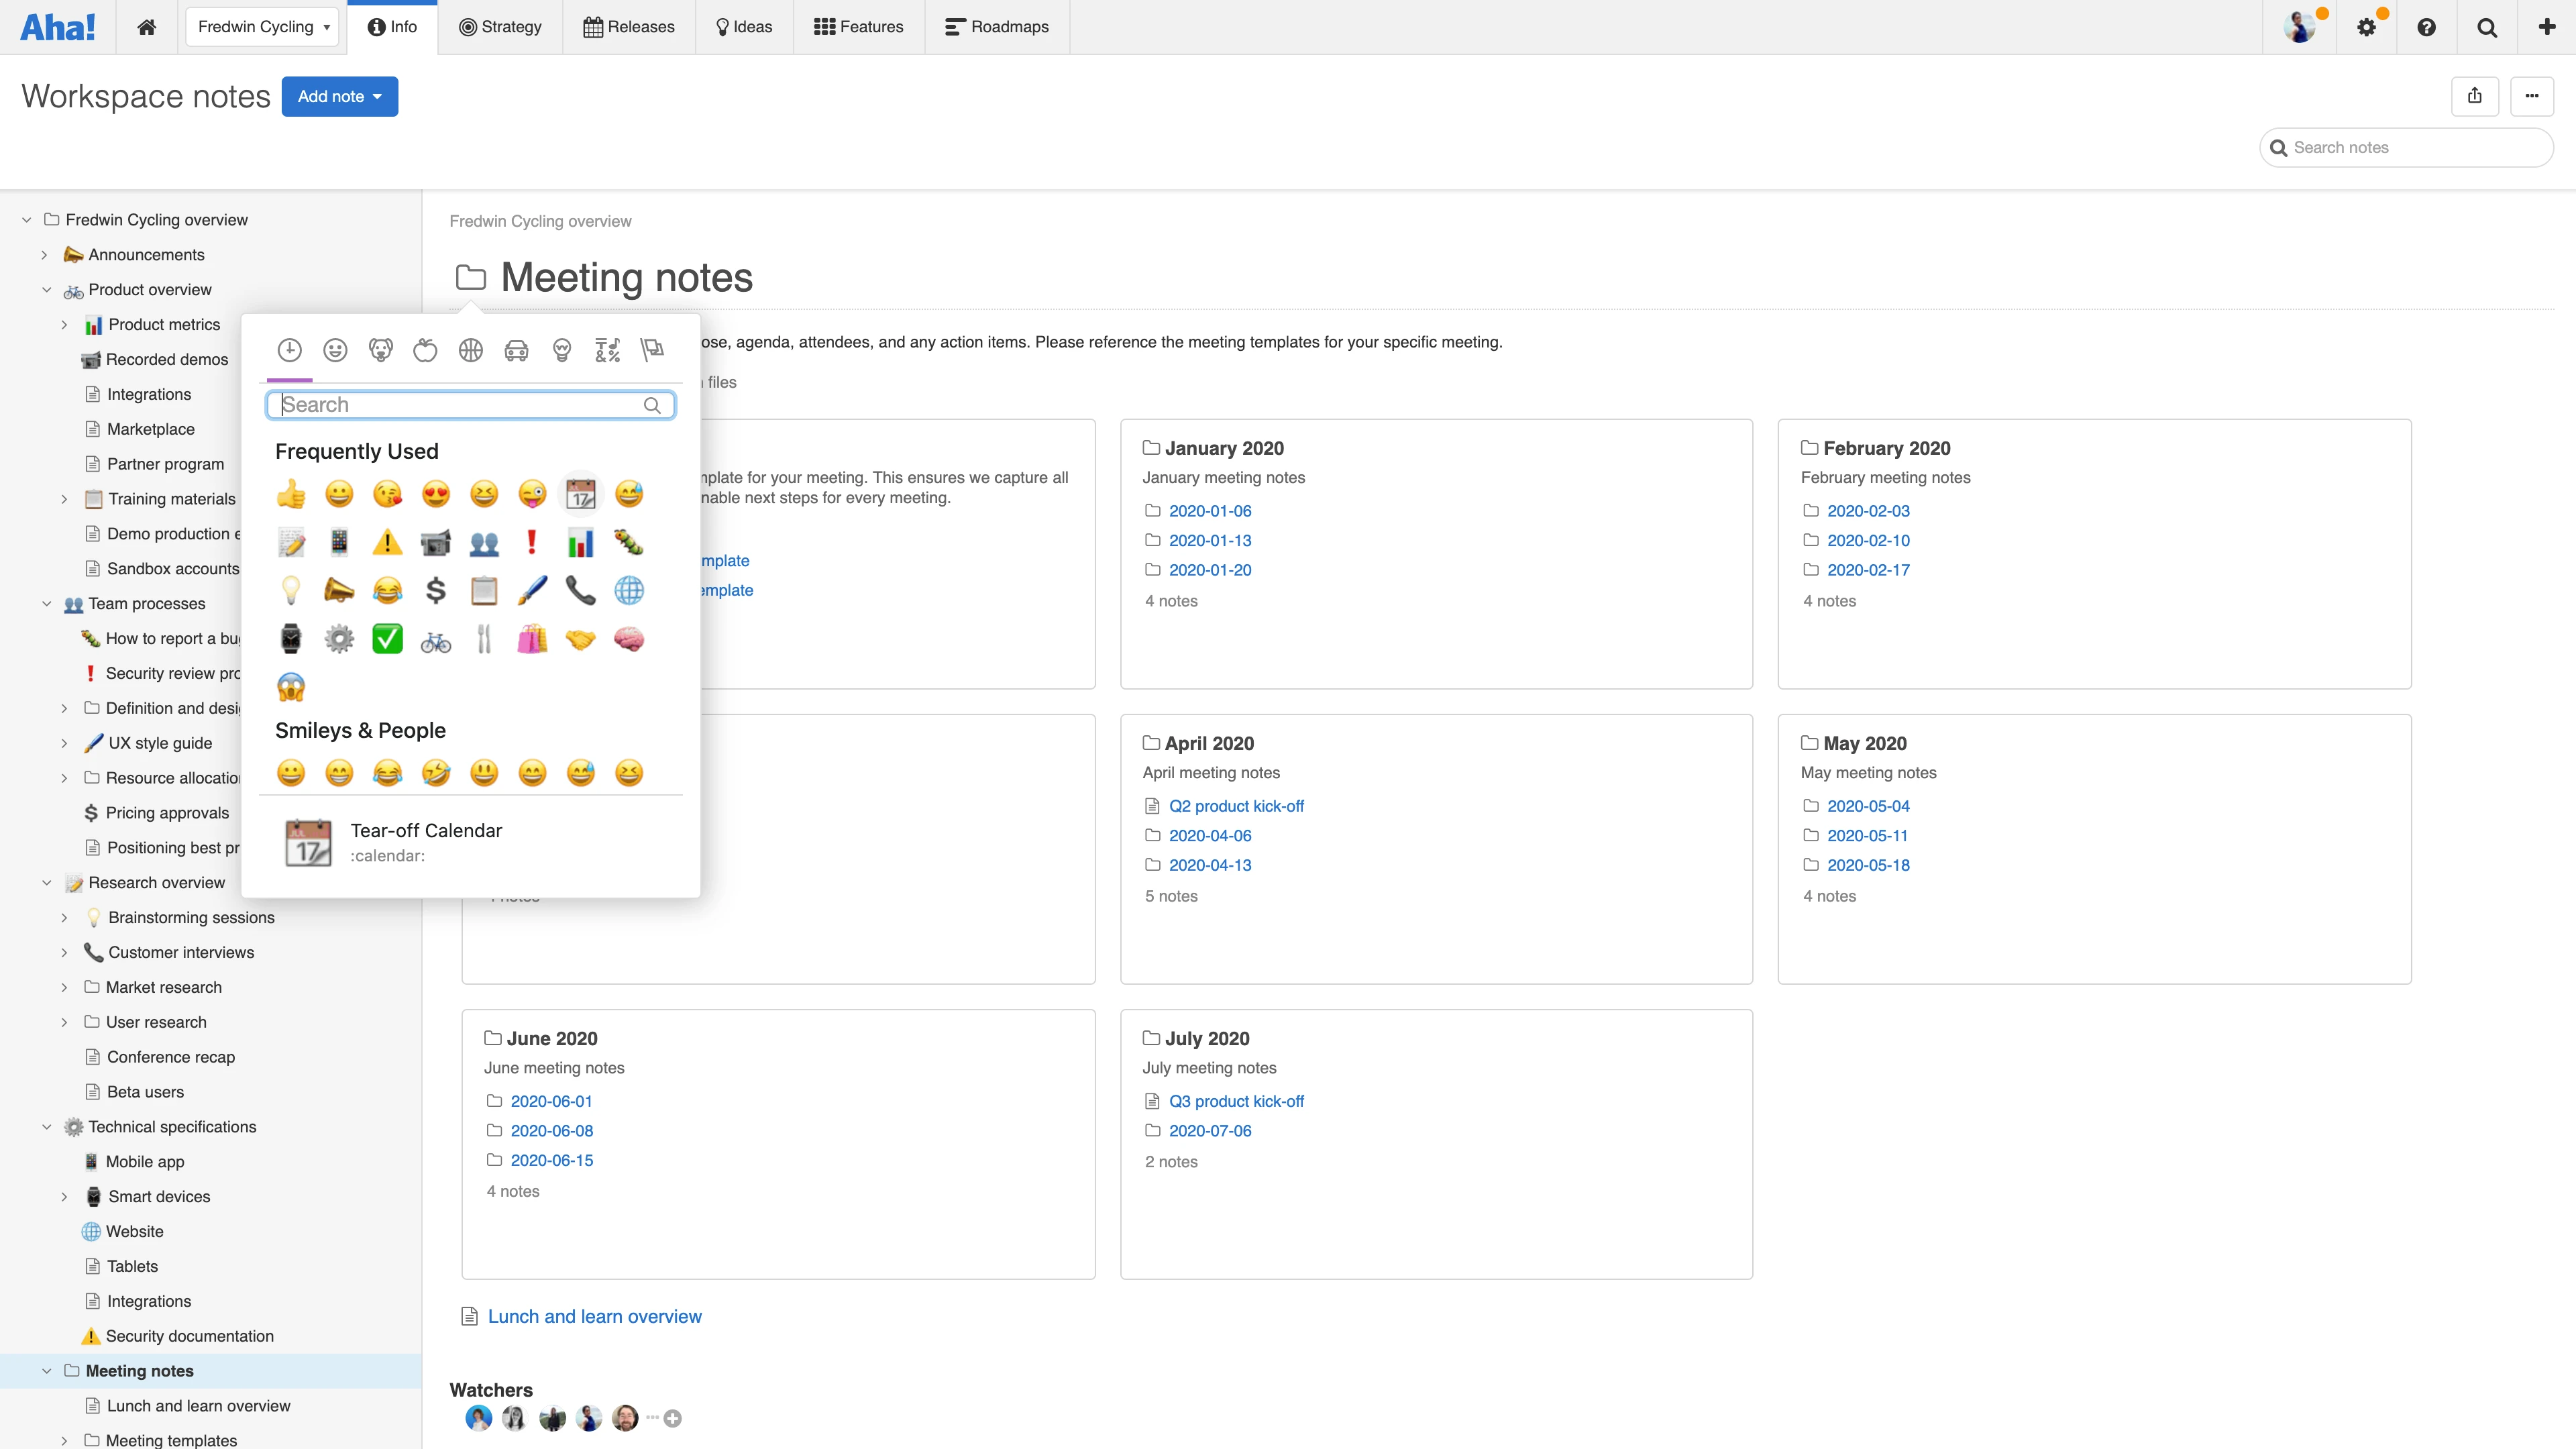Expand the Announcements tree node
Viewport: 2576px width, 1449px height.
(44, 255)
